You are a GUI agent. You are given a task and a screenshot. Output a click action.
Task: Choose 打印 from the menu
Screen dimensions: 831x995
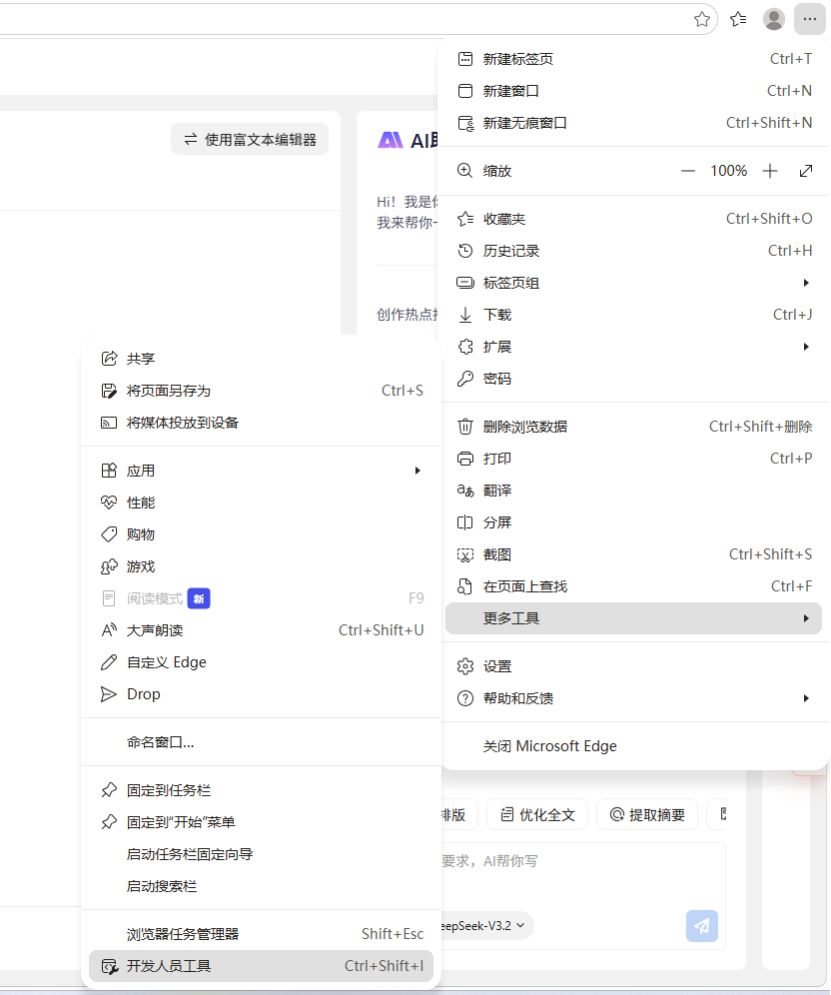point(634,458)
